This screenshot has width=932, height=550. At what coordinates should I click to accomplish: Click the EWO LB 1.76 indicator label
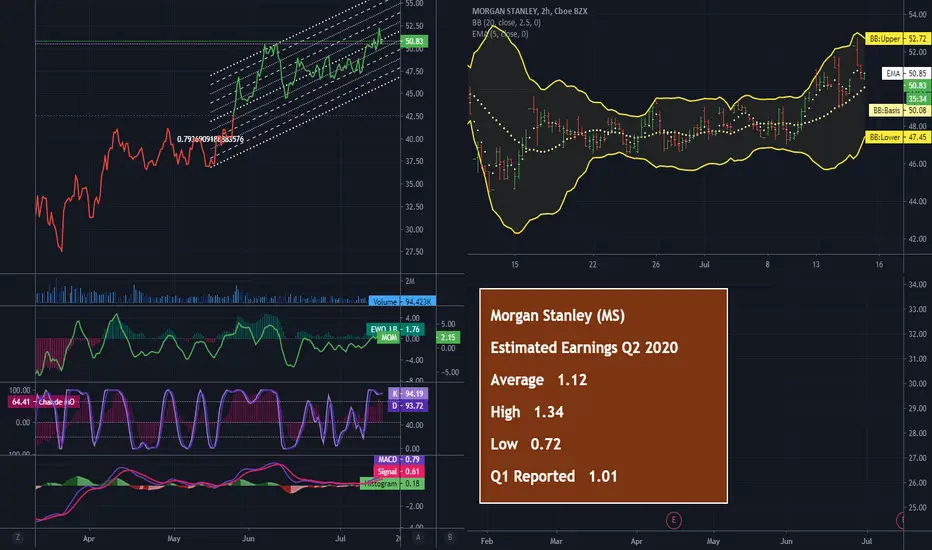coord(394,329)
